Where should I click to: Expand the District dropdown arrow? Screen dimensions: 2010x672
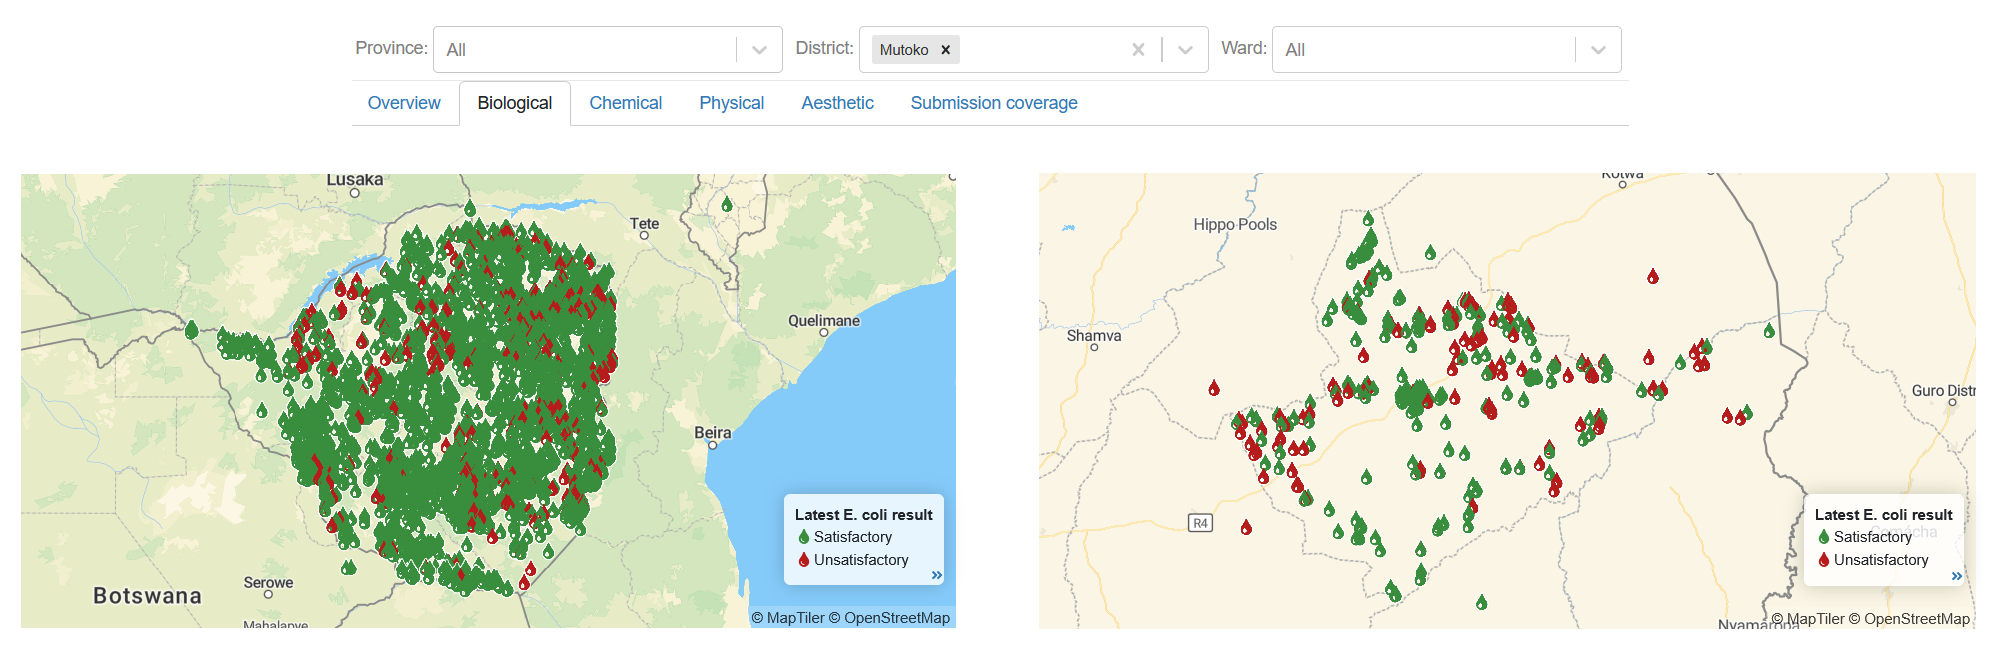[1185, 50]
